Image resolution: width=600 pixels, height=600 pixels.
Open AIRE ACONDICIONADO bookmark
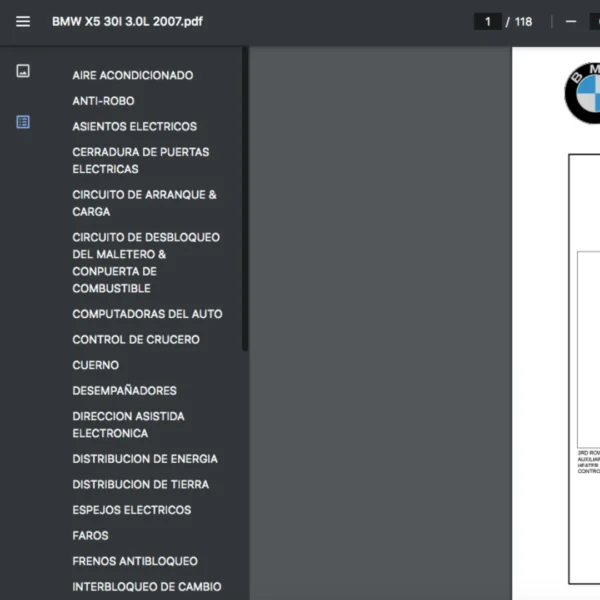coord(133,75)
